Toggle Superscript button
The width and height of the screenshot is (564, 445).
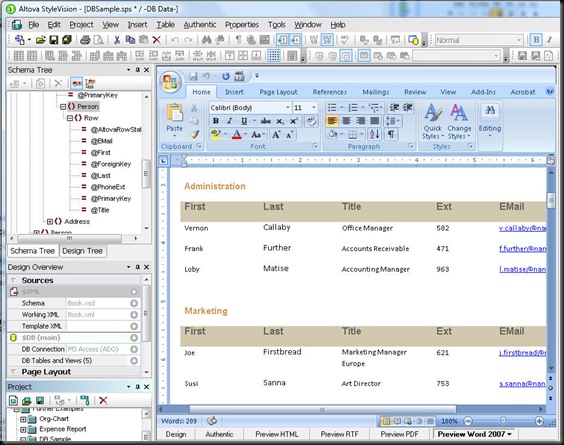point(294,121)
